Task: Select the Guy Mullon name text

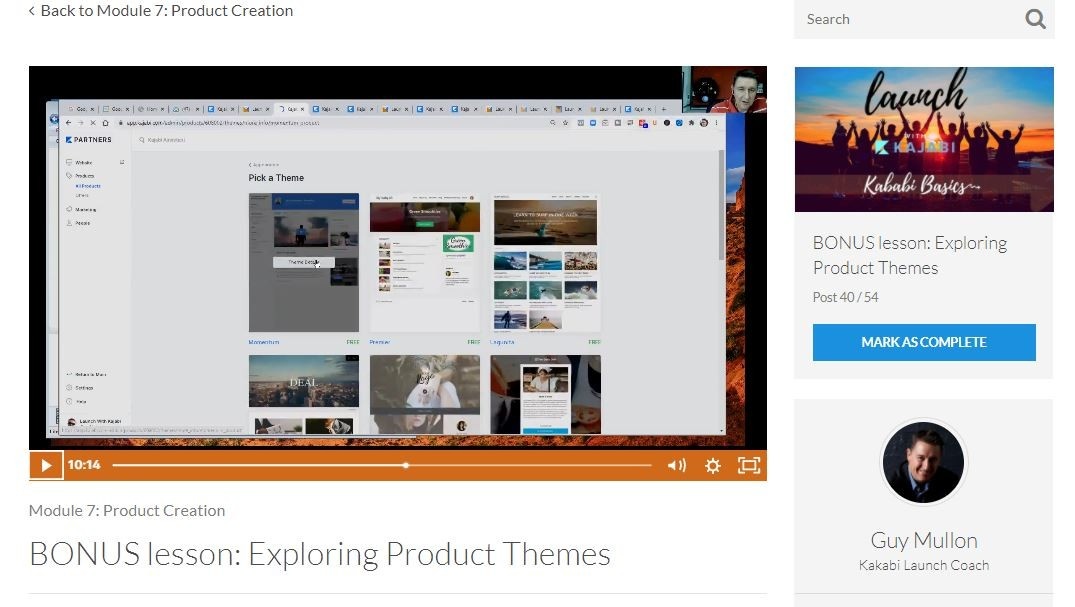Action: click(924, 540)
